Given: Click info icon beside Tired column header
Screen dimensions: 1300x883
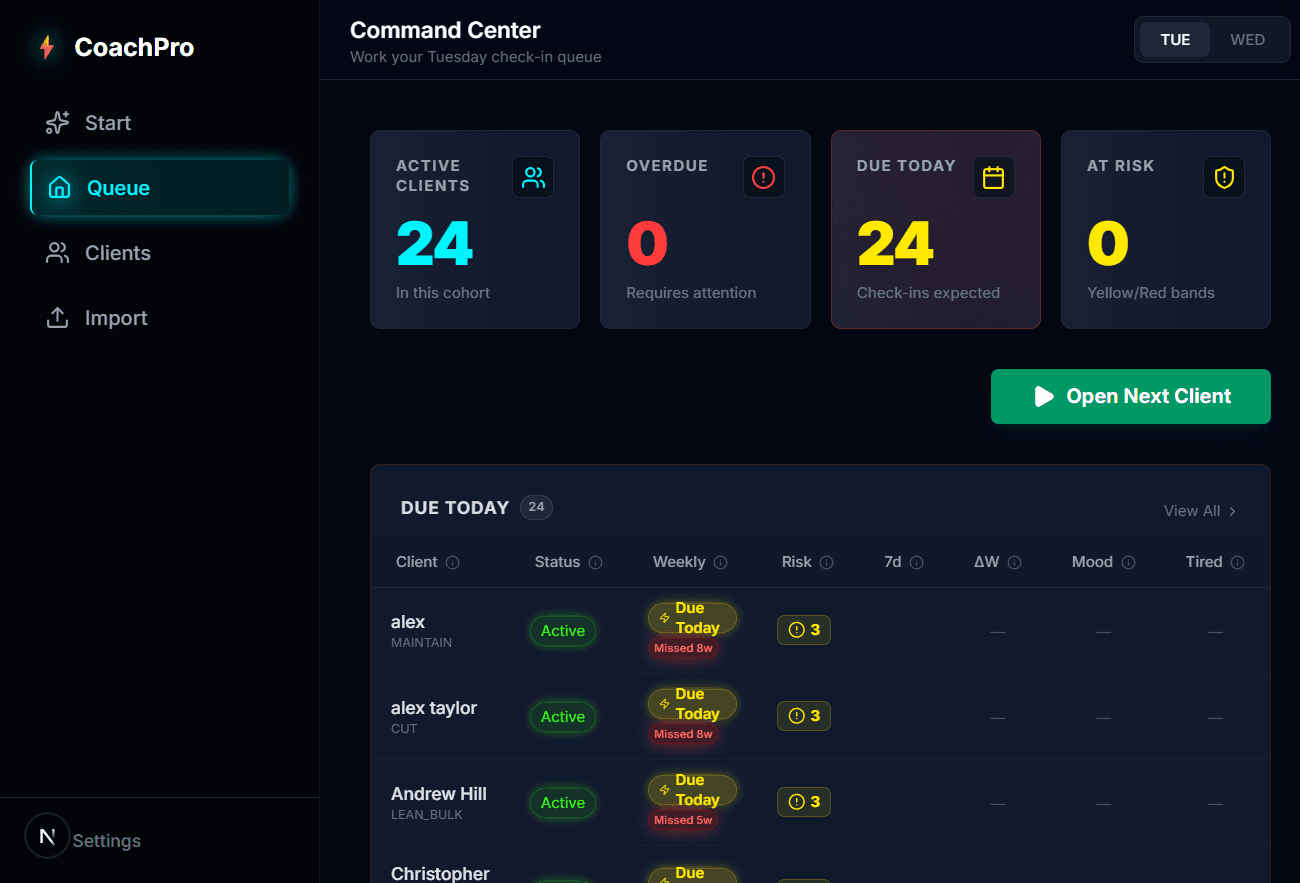Looking at the screenshot, I should click(x=1238, y=563).
